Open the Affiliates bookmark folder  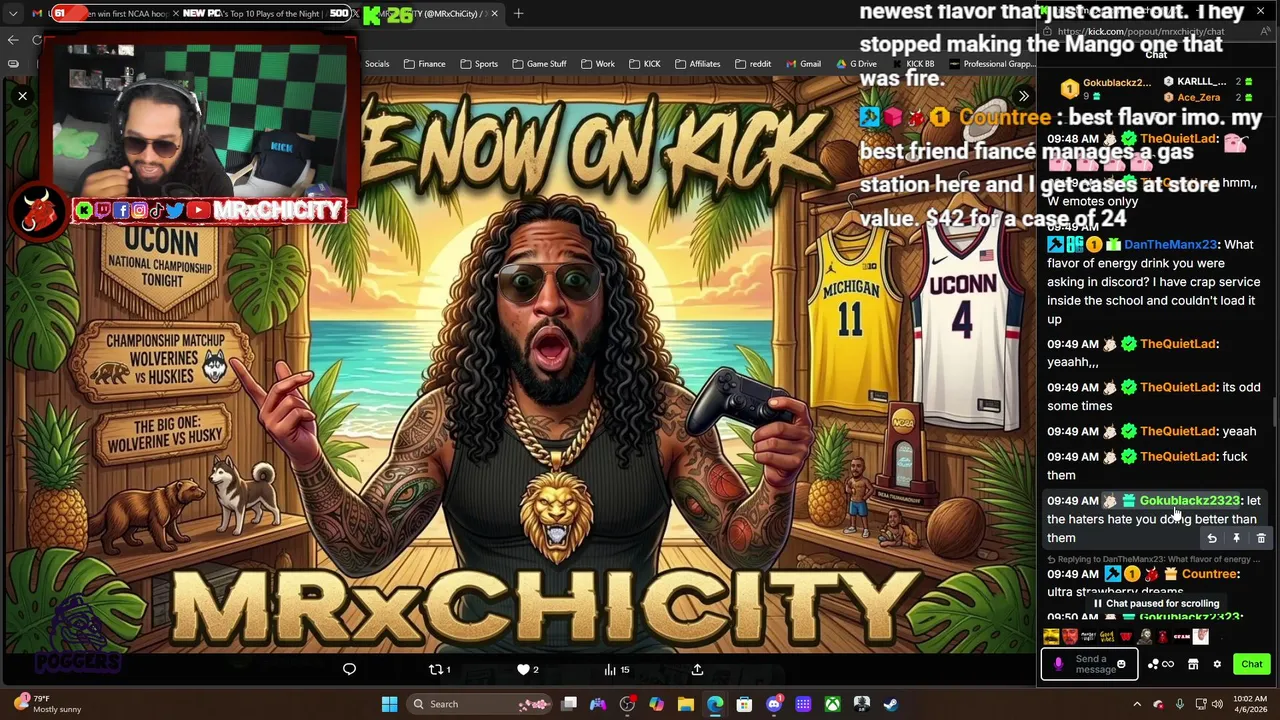point(697,64)
